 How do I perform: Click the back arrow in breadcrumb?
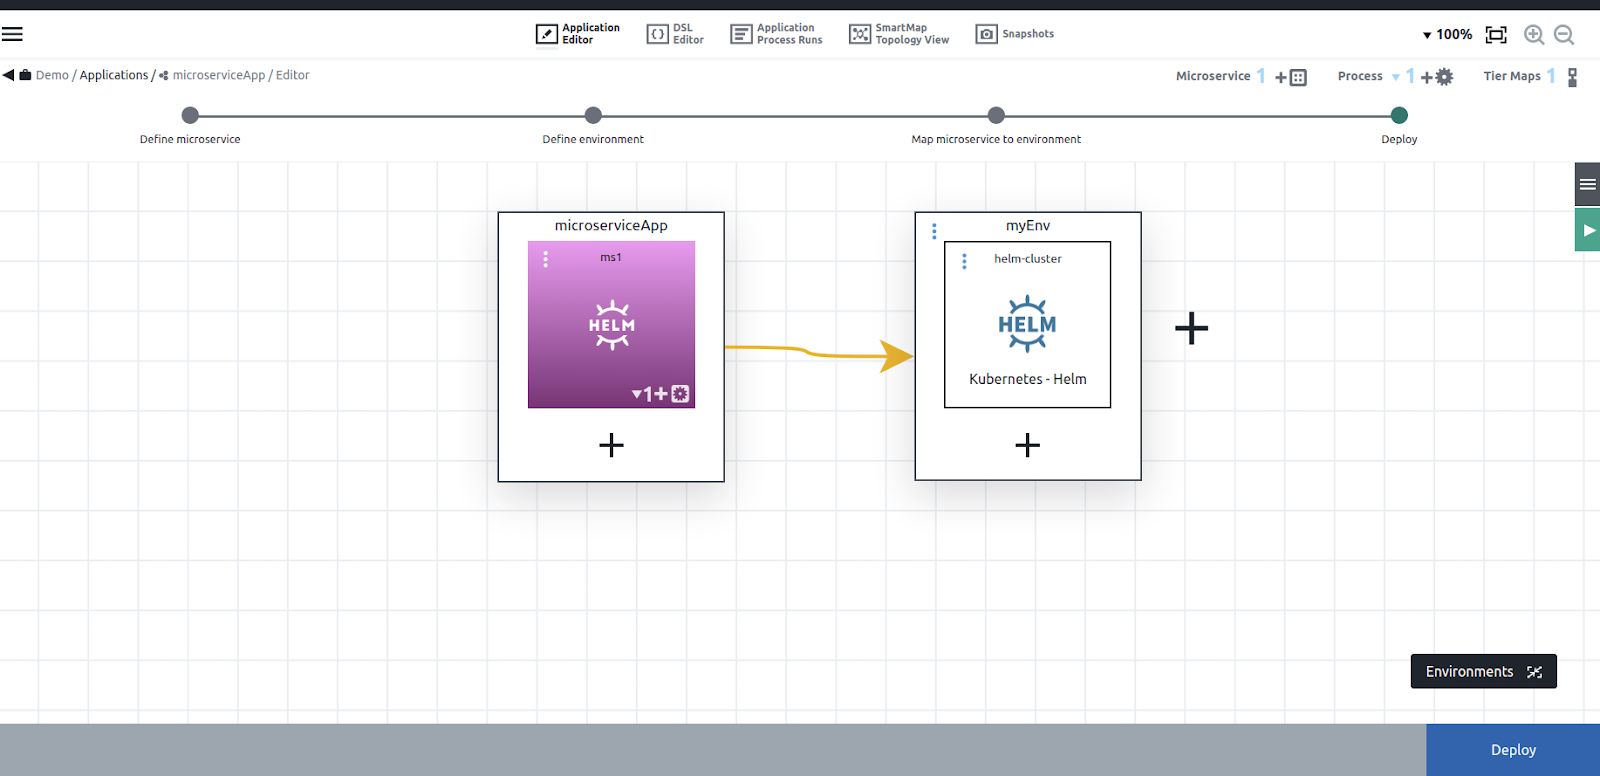8,75
